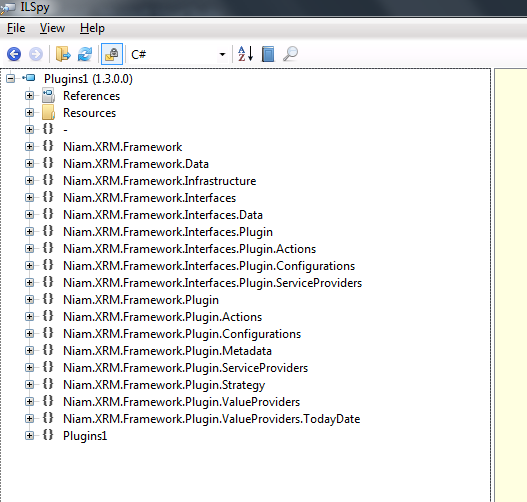Expand Niam.XRM.Framework namespace
The width and height of the screenshot is (527, 502).
pyautogui.click(x=30, y=147)
